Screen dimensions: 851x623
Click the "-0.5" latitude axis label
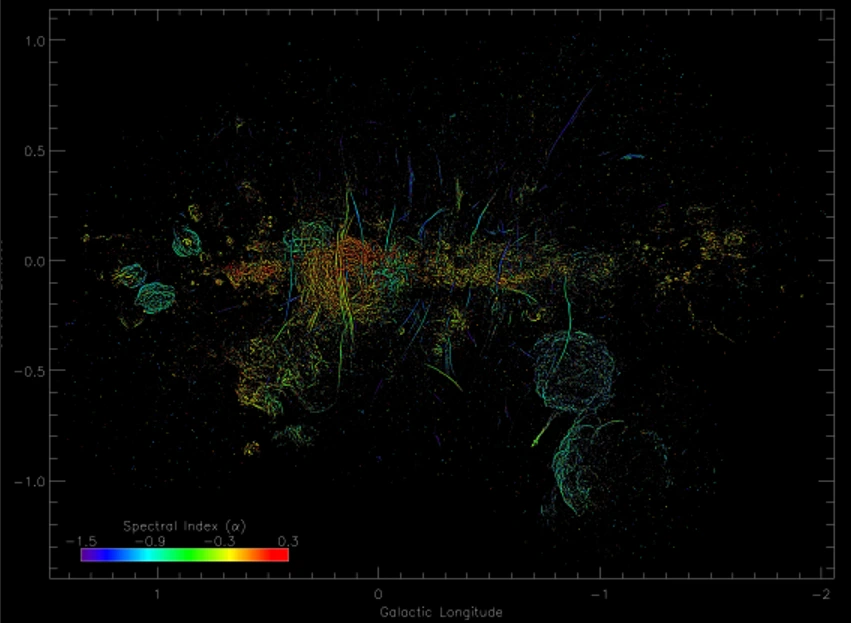(29, 371)
